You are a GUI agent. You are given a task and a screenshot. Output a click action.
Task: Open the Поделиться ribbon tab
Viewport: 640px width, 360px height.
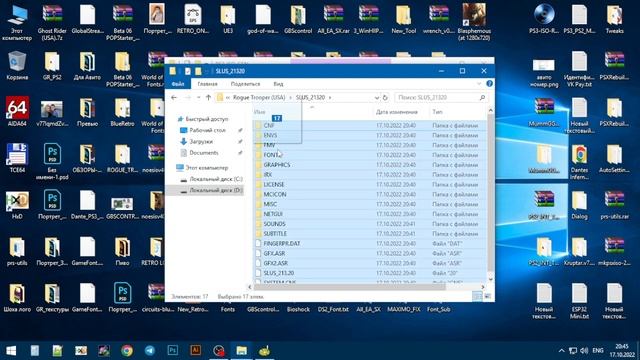coord(245,84)
